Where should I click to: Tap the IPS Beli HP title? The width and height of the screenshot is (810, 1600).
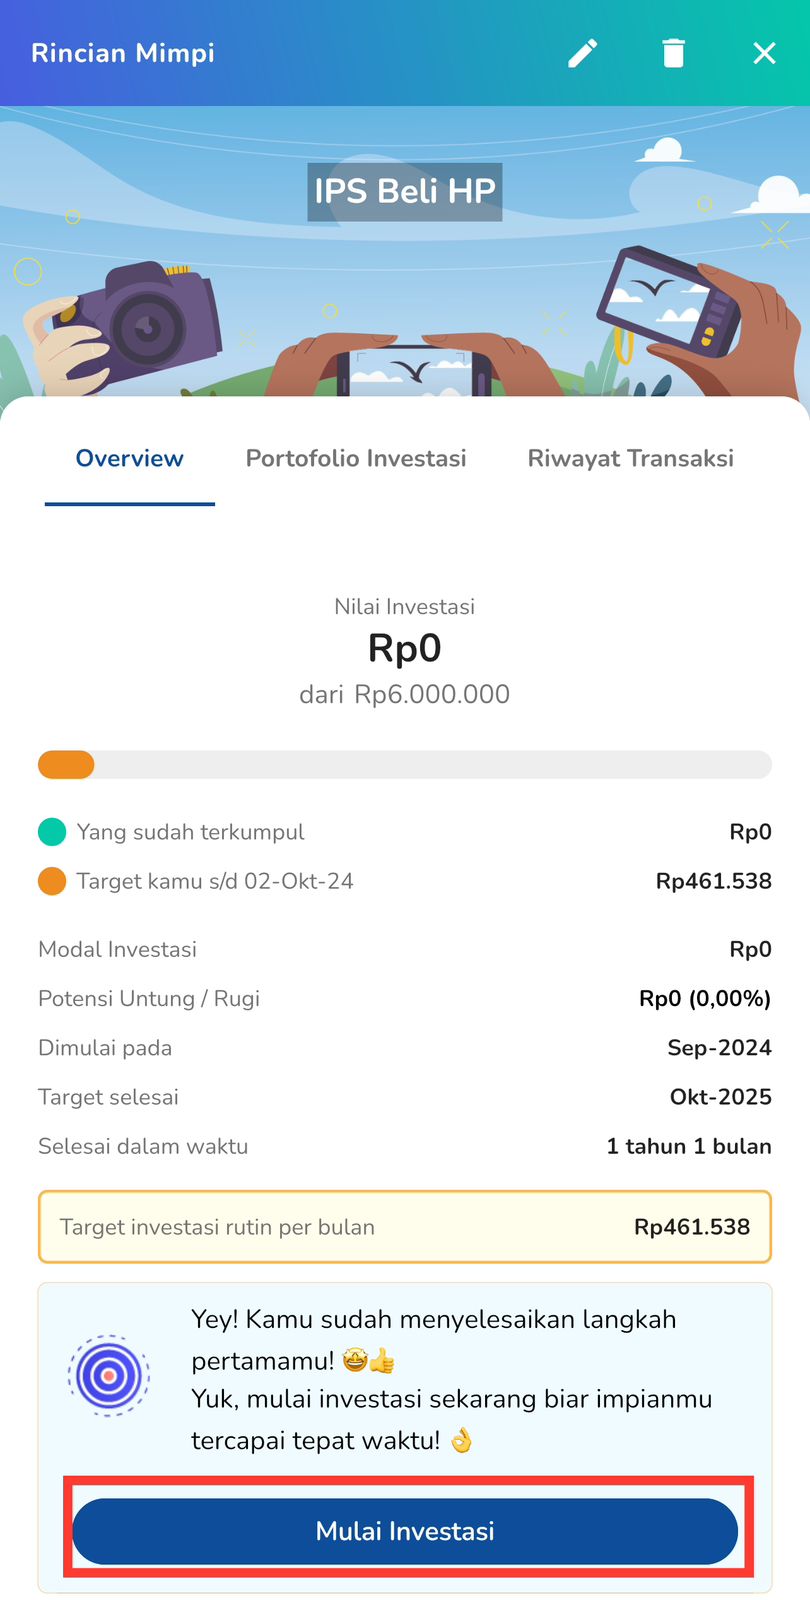tap(405, 192)
